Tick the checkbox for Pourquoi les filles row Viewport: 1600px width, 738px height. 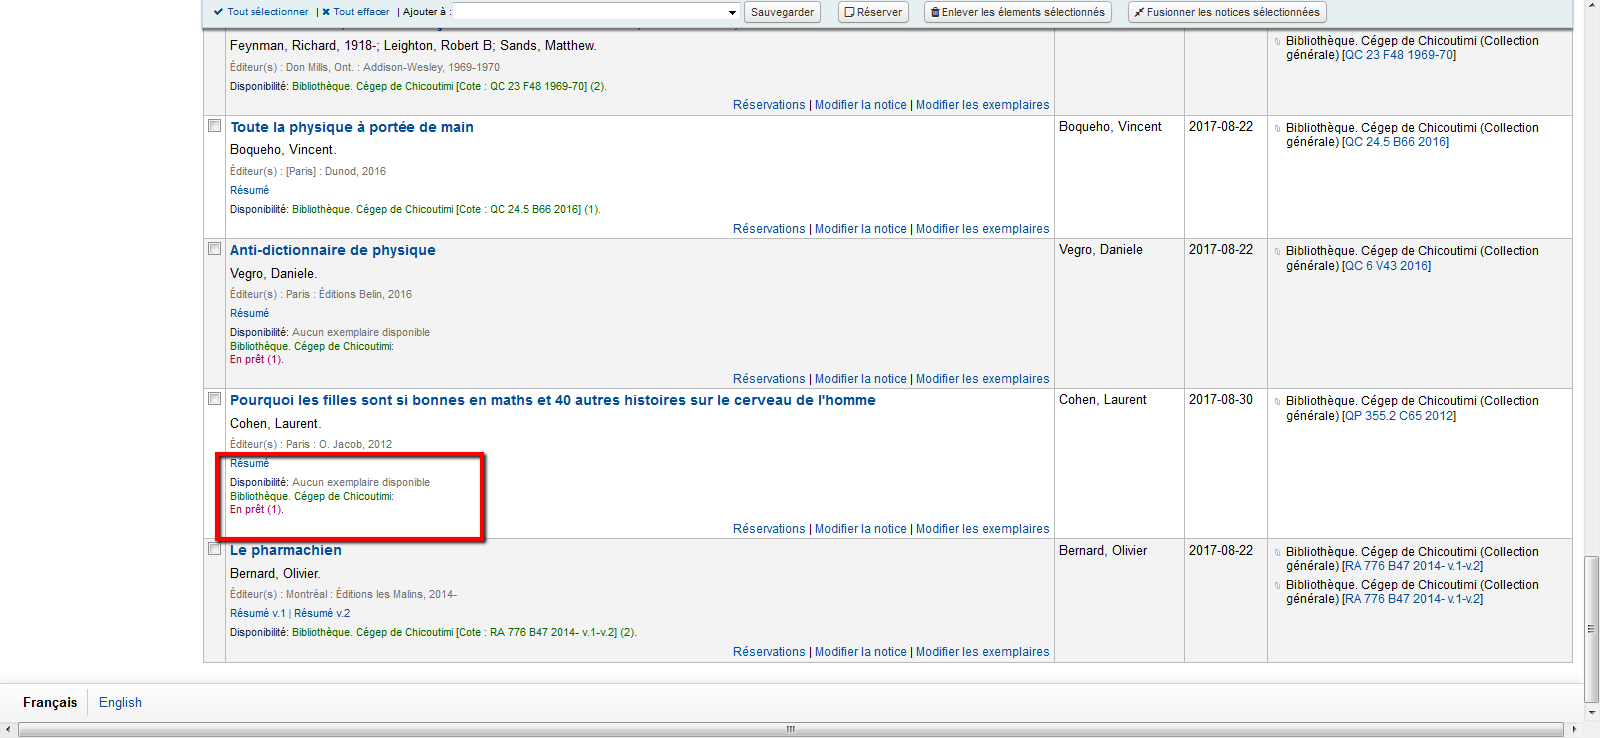pos(214,399)
